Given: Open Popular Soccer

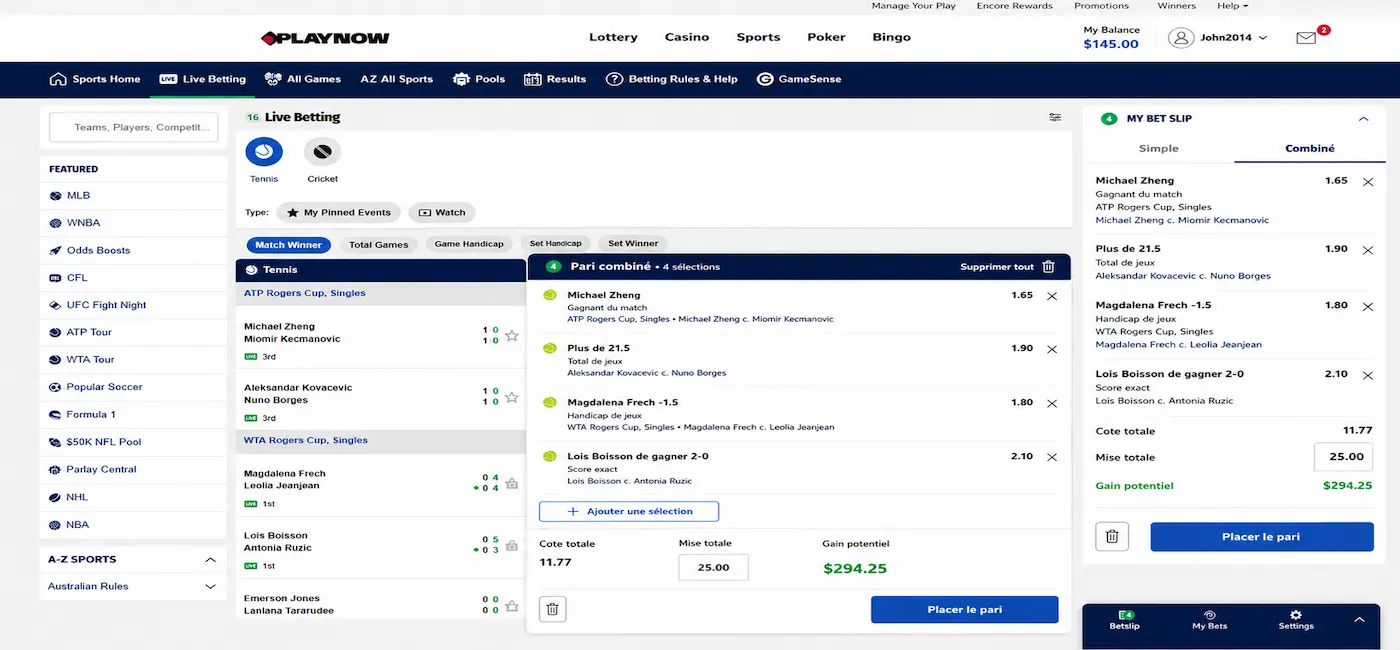Looking at the screenshot, I should [134, 387].
